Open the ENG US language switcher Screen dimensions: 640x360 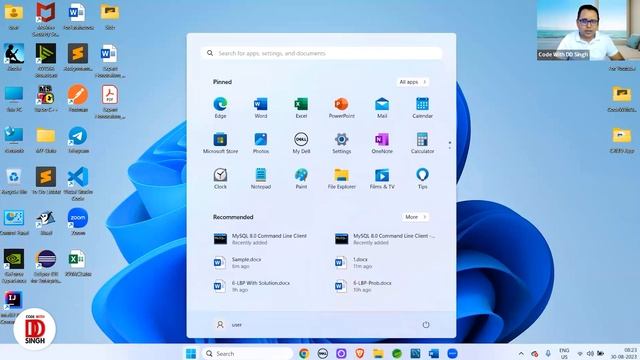pyautogui.click(x=564, y=353)
